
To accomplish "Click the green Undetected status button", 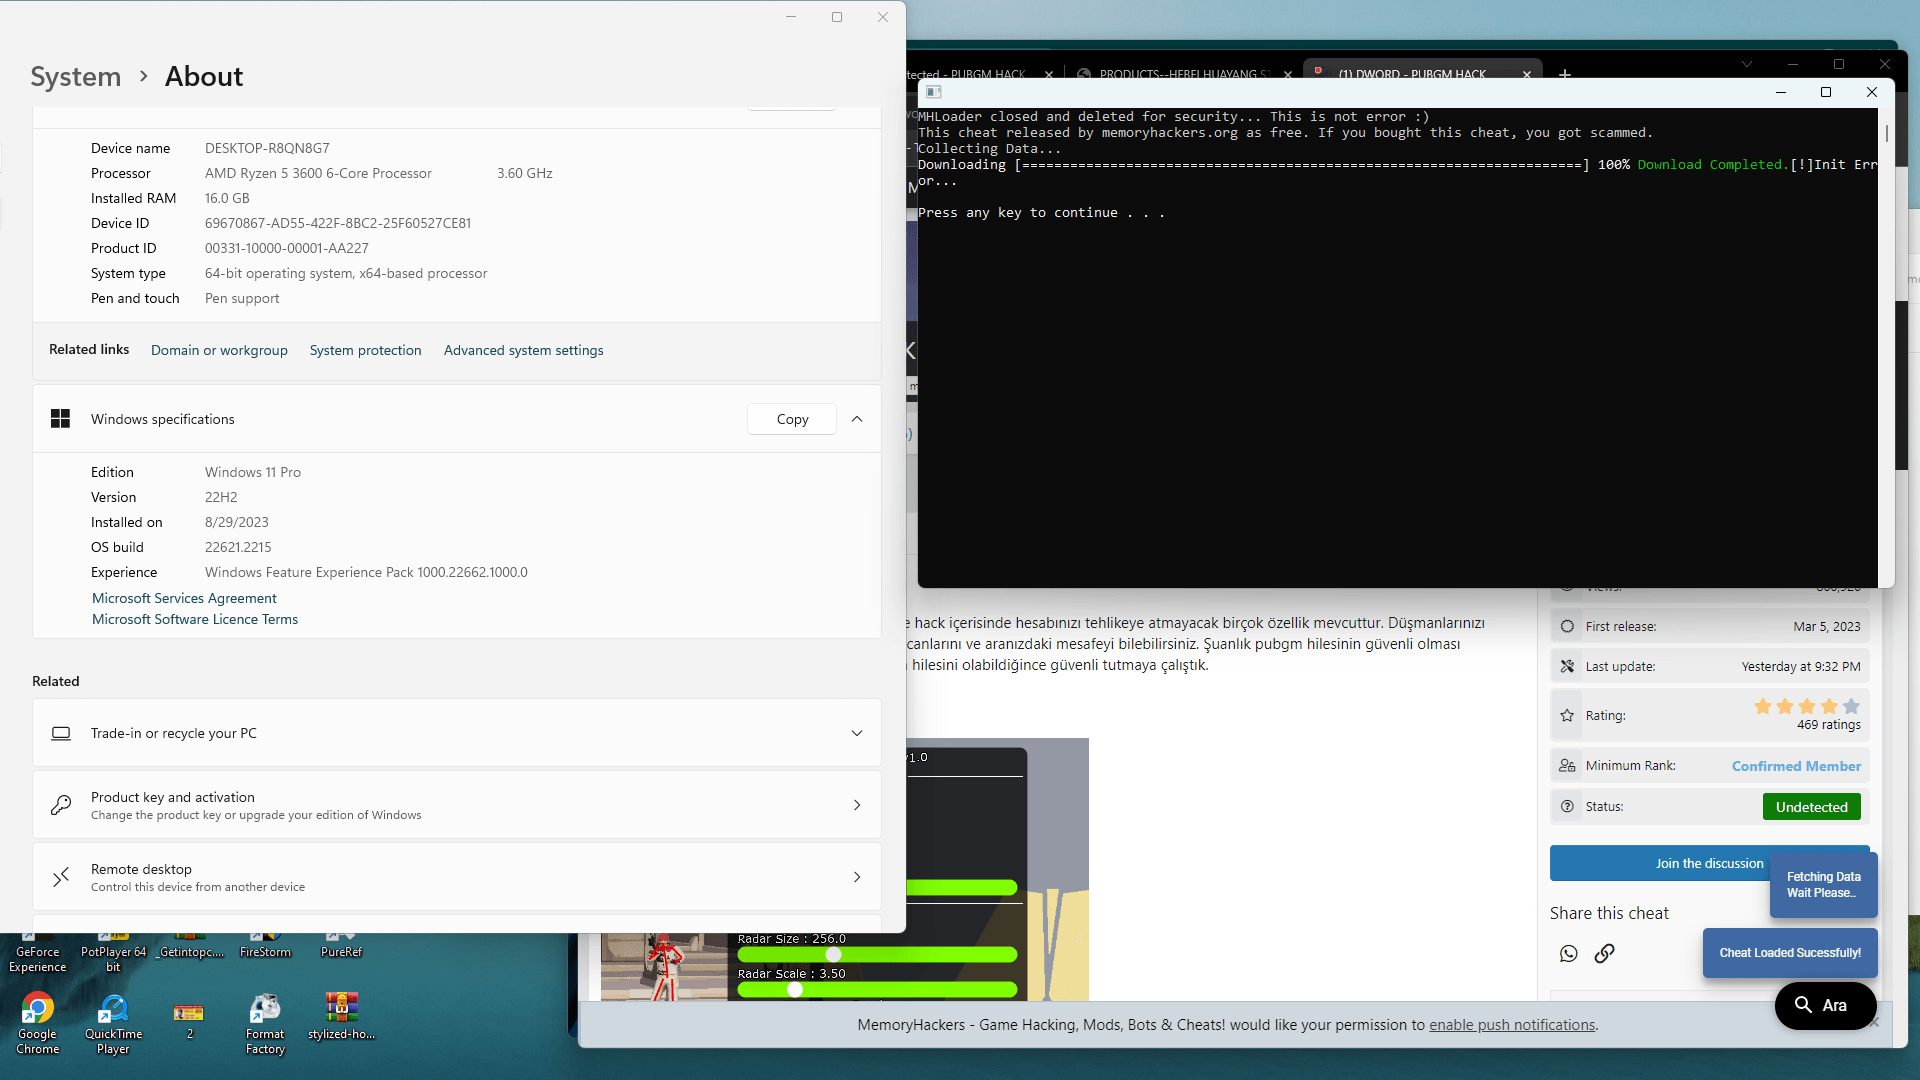I will tap(1811, 807).
